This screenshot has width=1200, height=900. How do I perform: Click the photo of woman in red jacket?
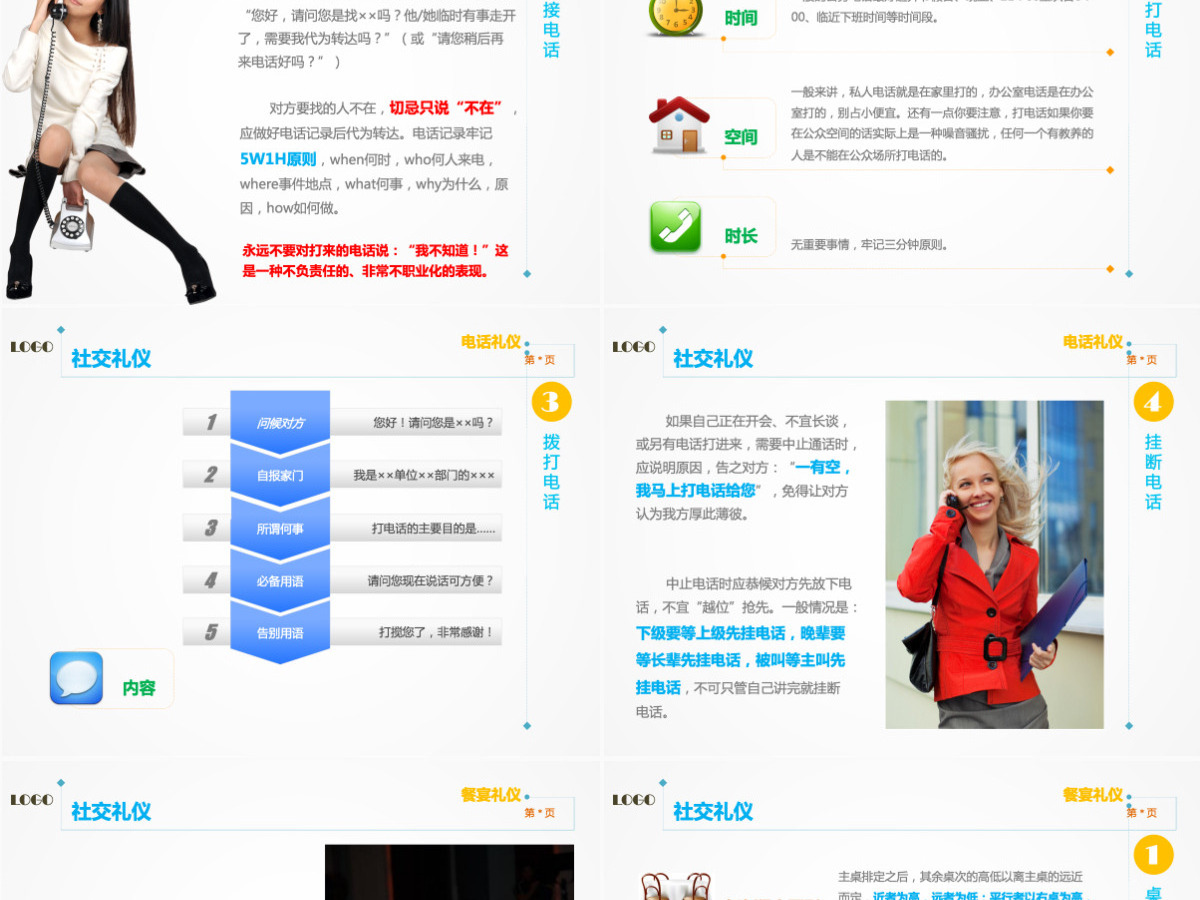coord(994,565)
